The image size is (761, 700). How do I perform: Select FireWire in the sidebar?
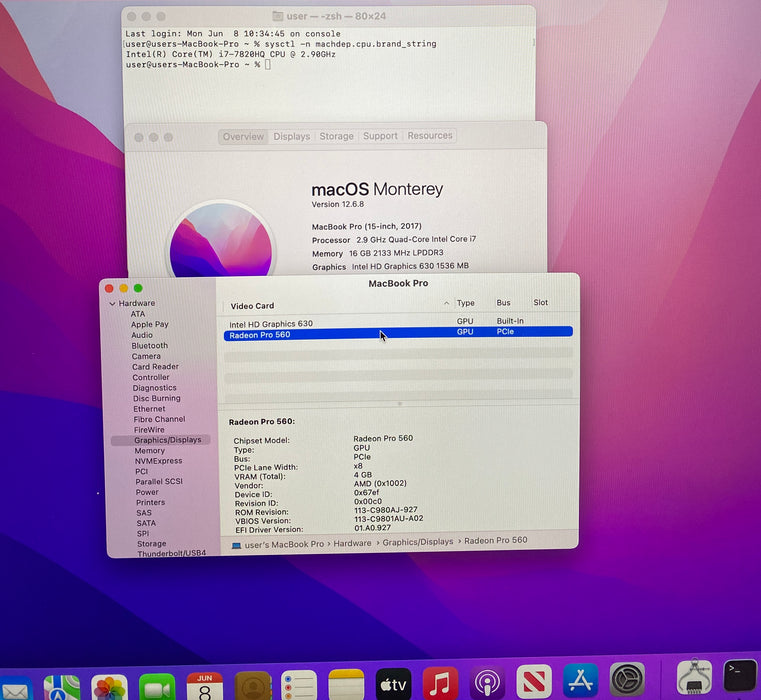click(149, 430)
